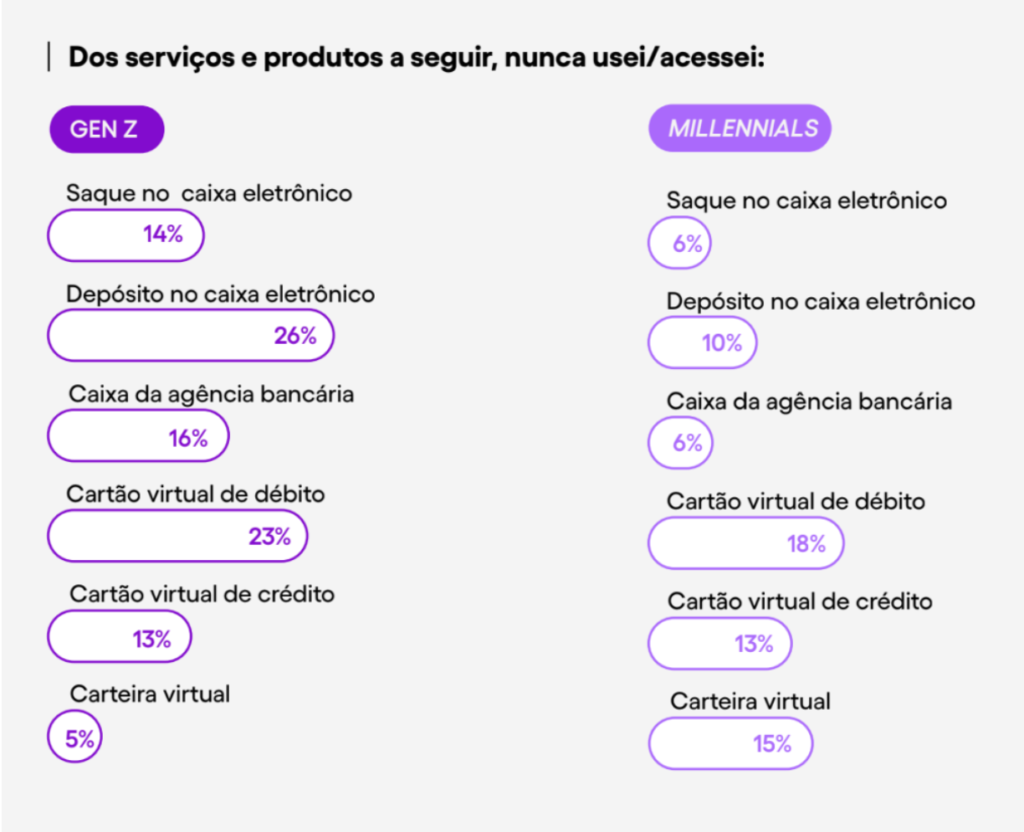Click the GEN Z purple badge
The image size is (1024, 832).
(106, 129)
